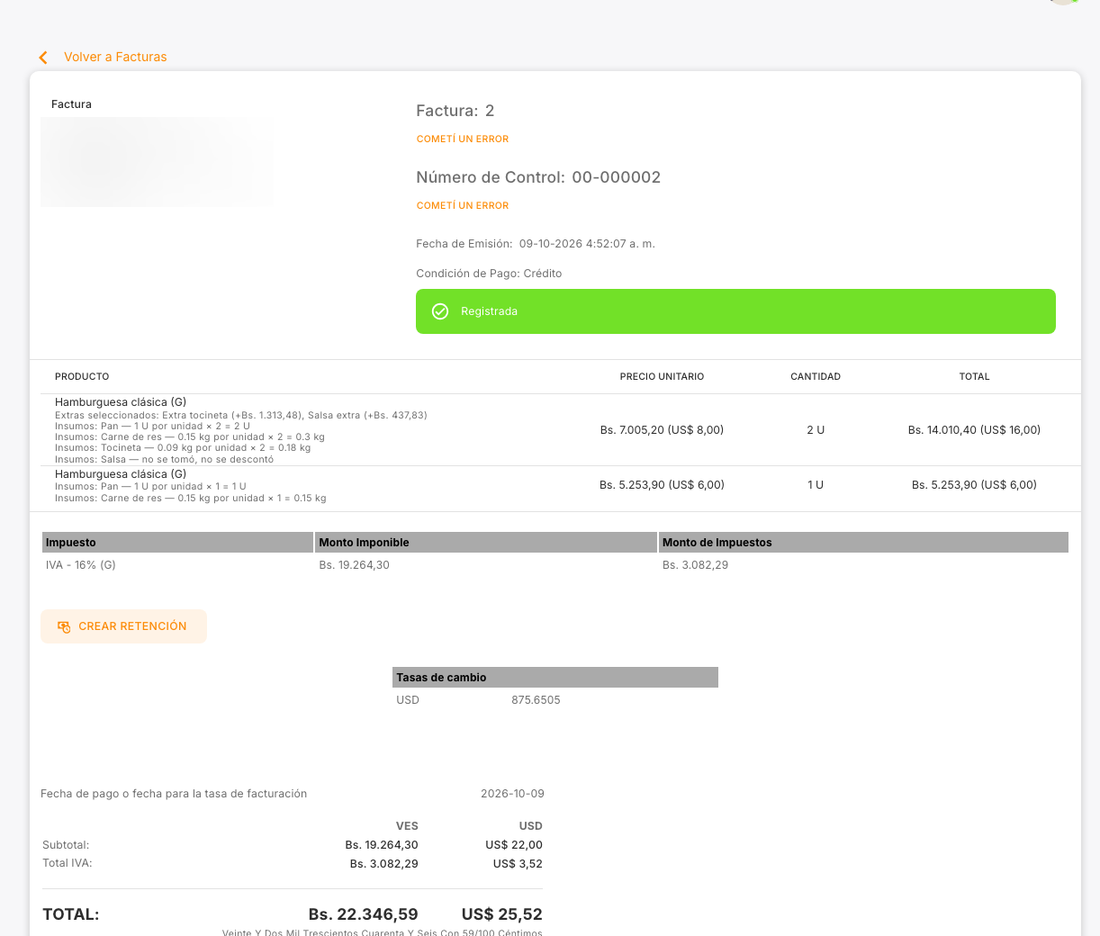The image size is (1100, 936).
Task: Click the "Monto Imponible" table header
Action: tap(485, 542)
